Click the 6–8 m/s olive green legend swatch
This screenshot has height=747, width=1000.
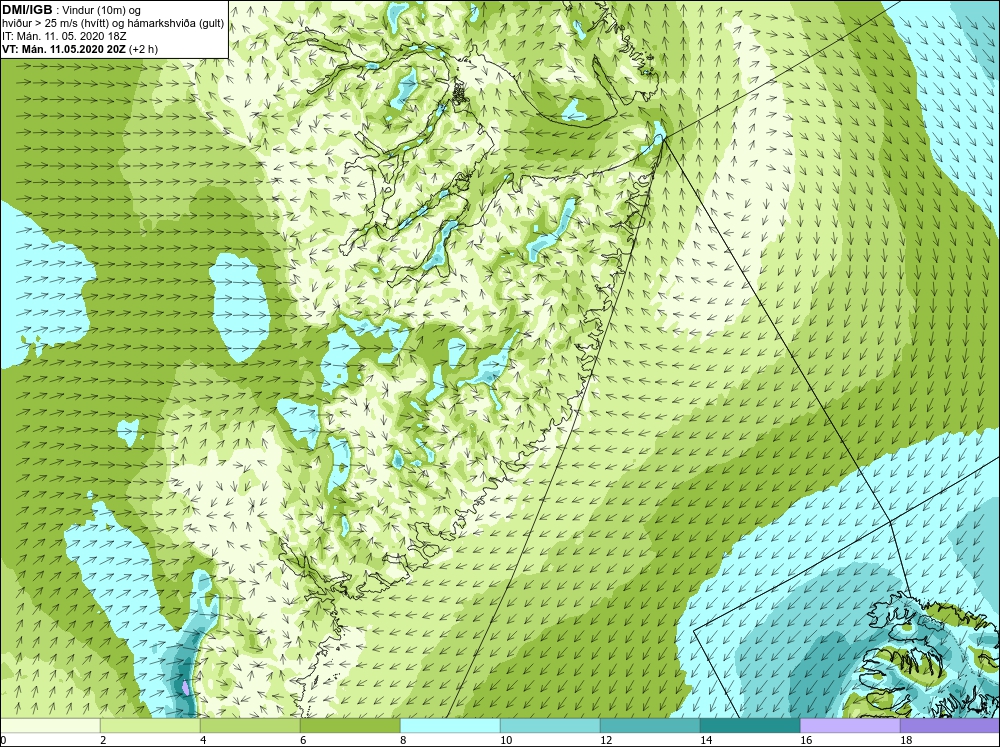coord(350,726)
